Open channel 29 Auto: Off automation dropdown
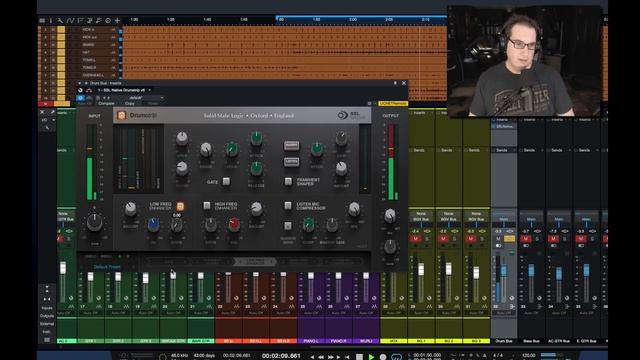This screenshot has width=640, height=360. (x=421, y=313)
